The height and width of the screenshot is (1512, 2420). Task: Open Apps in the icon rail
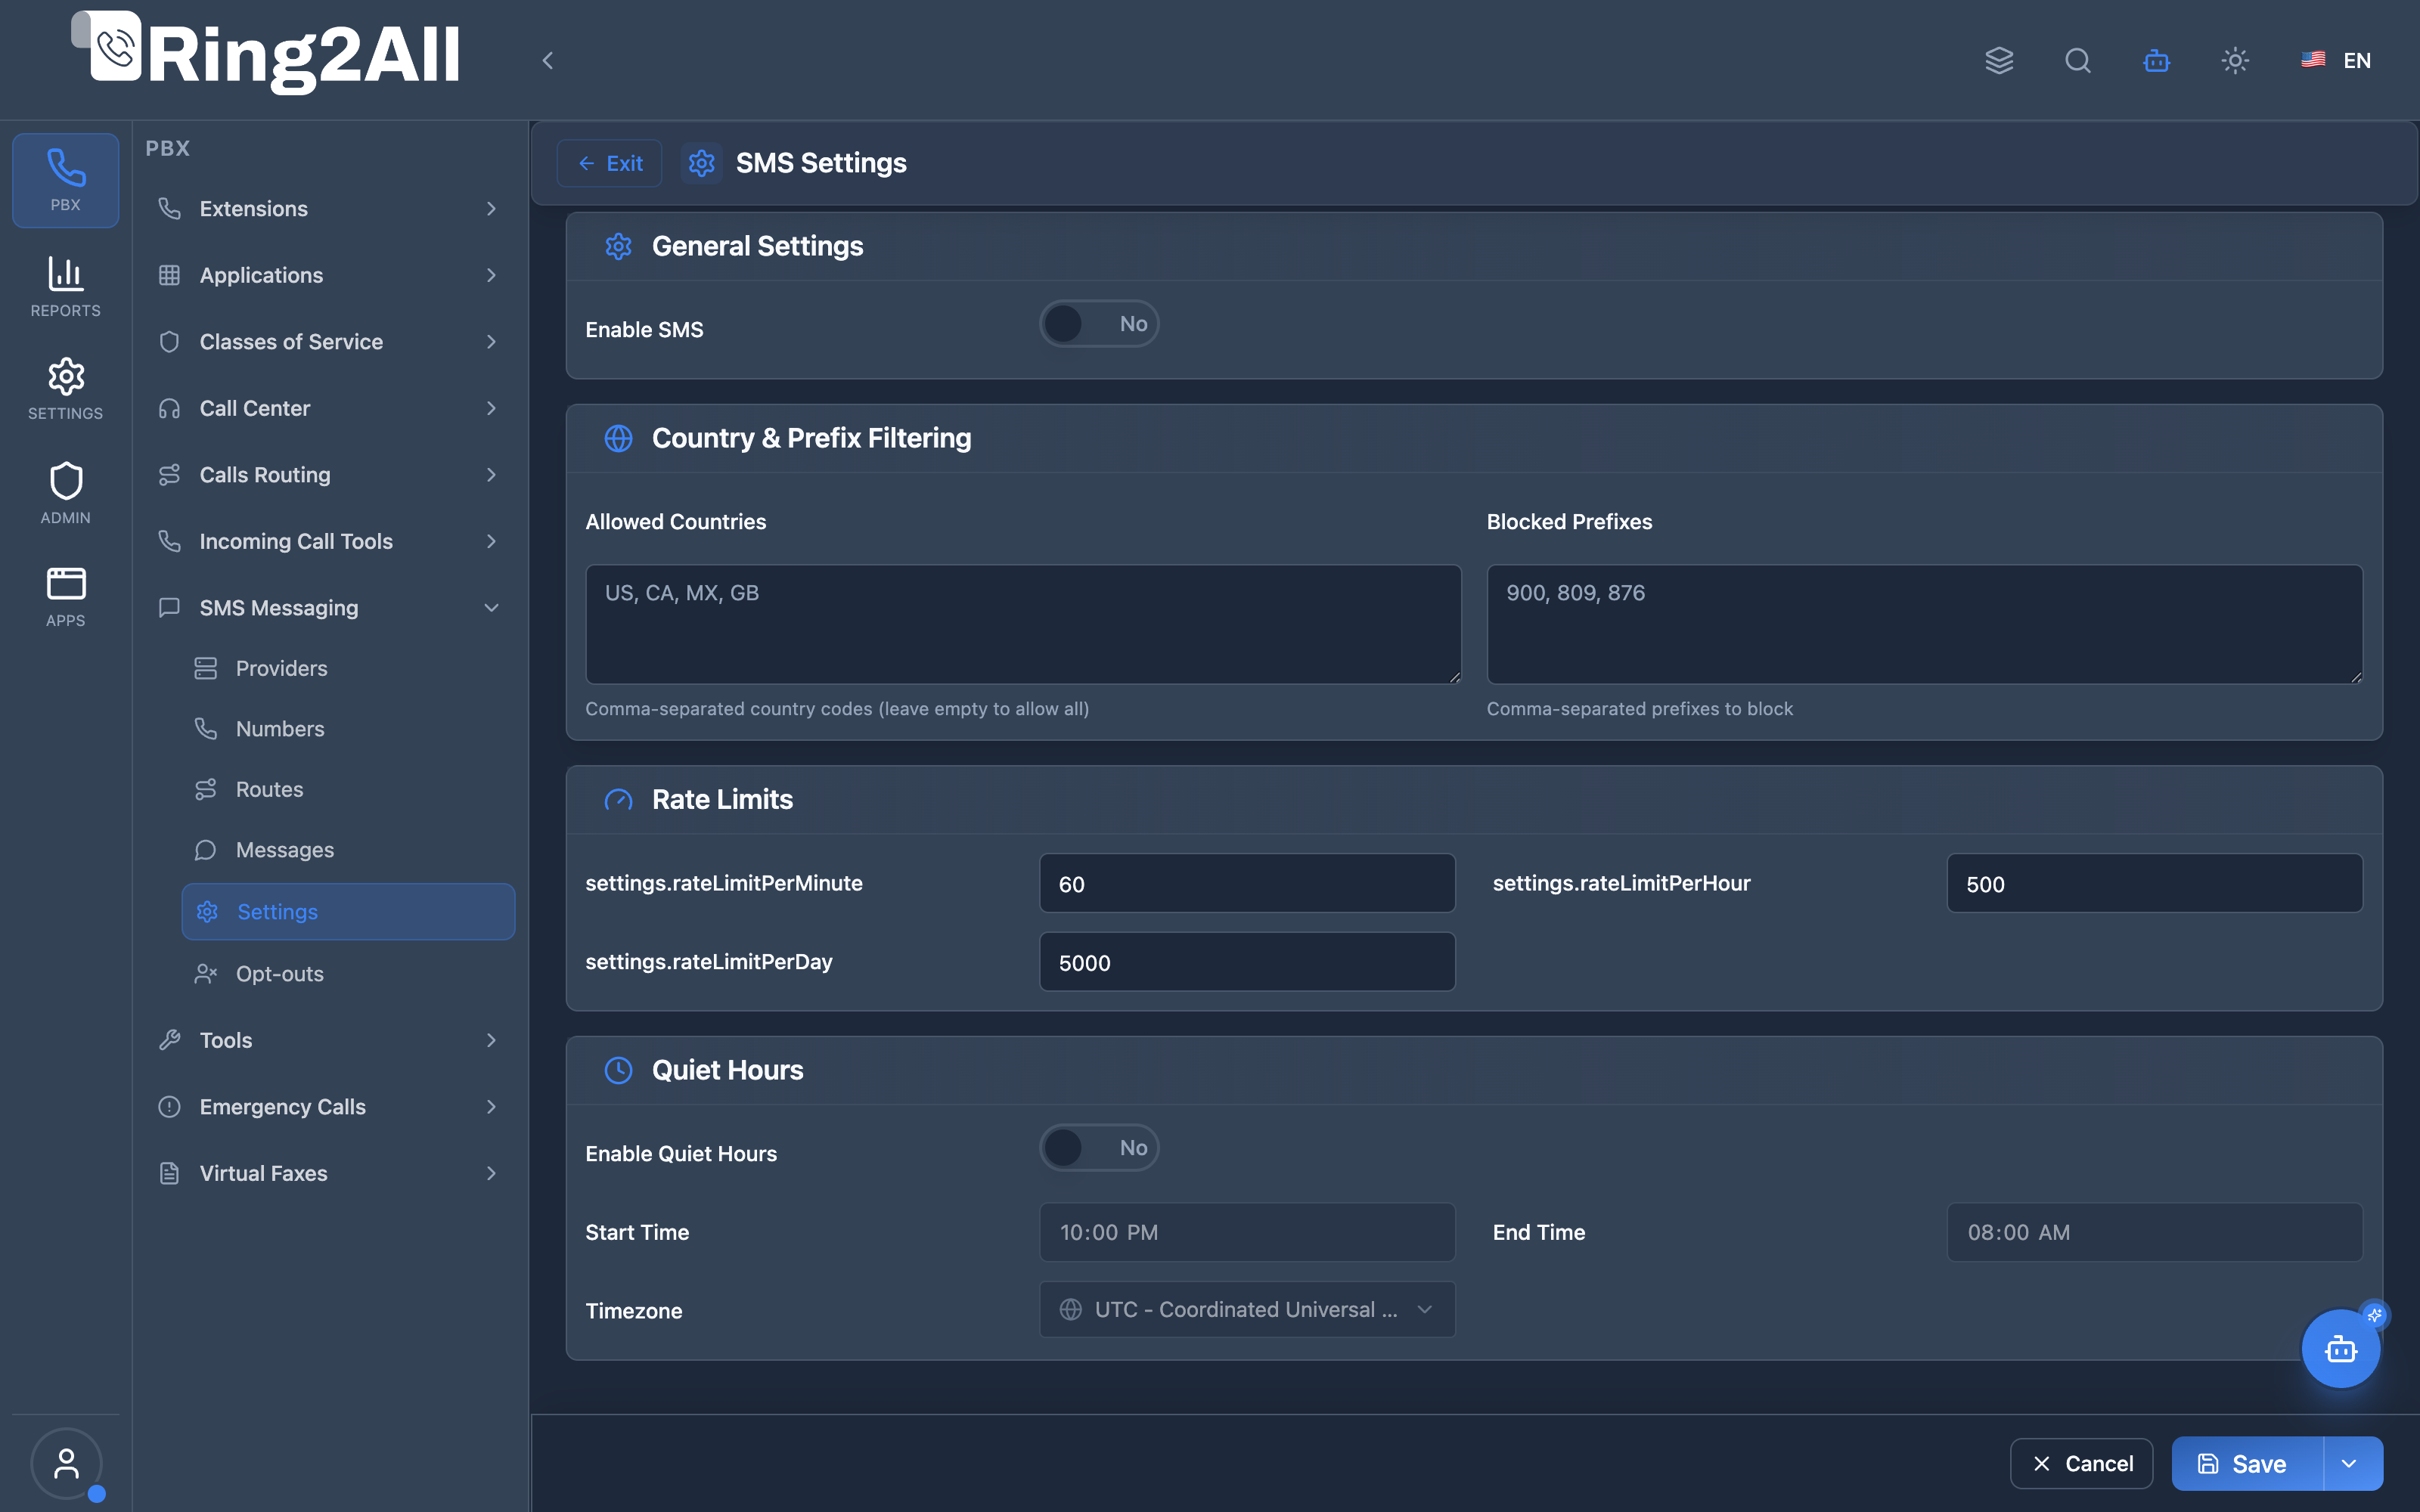click(66, 596)
